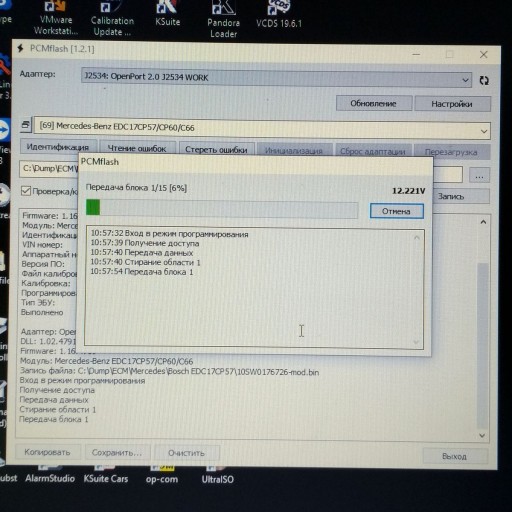Click Сброс адаптации button
Viewport: 512px width, 512px height.
click(373, 151)
